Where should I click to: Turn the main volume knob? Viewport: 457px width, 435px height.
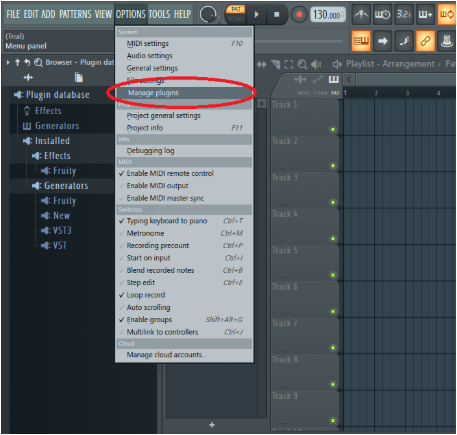tap(208, 14)
